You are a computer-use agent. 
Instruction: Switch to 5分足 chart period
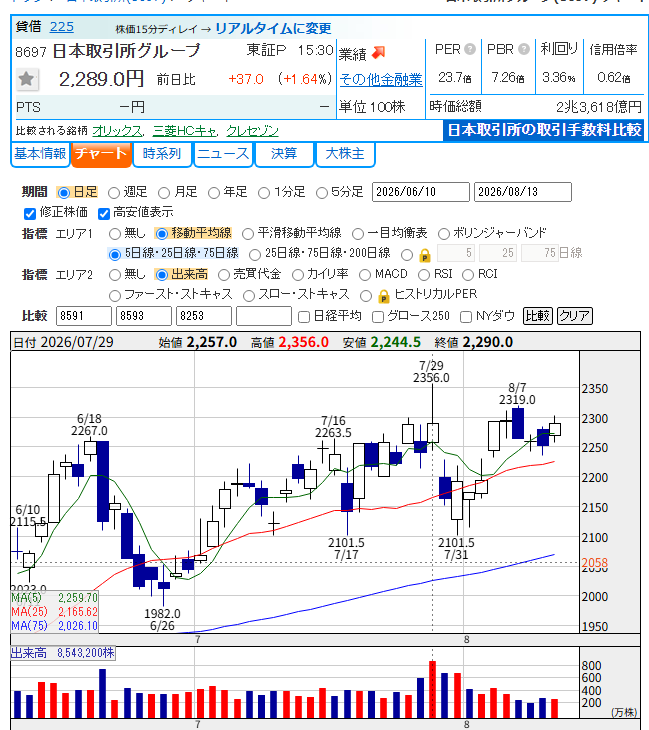(x=322, y=193)
